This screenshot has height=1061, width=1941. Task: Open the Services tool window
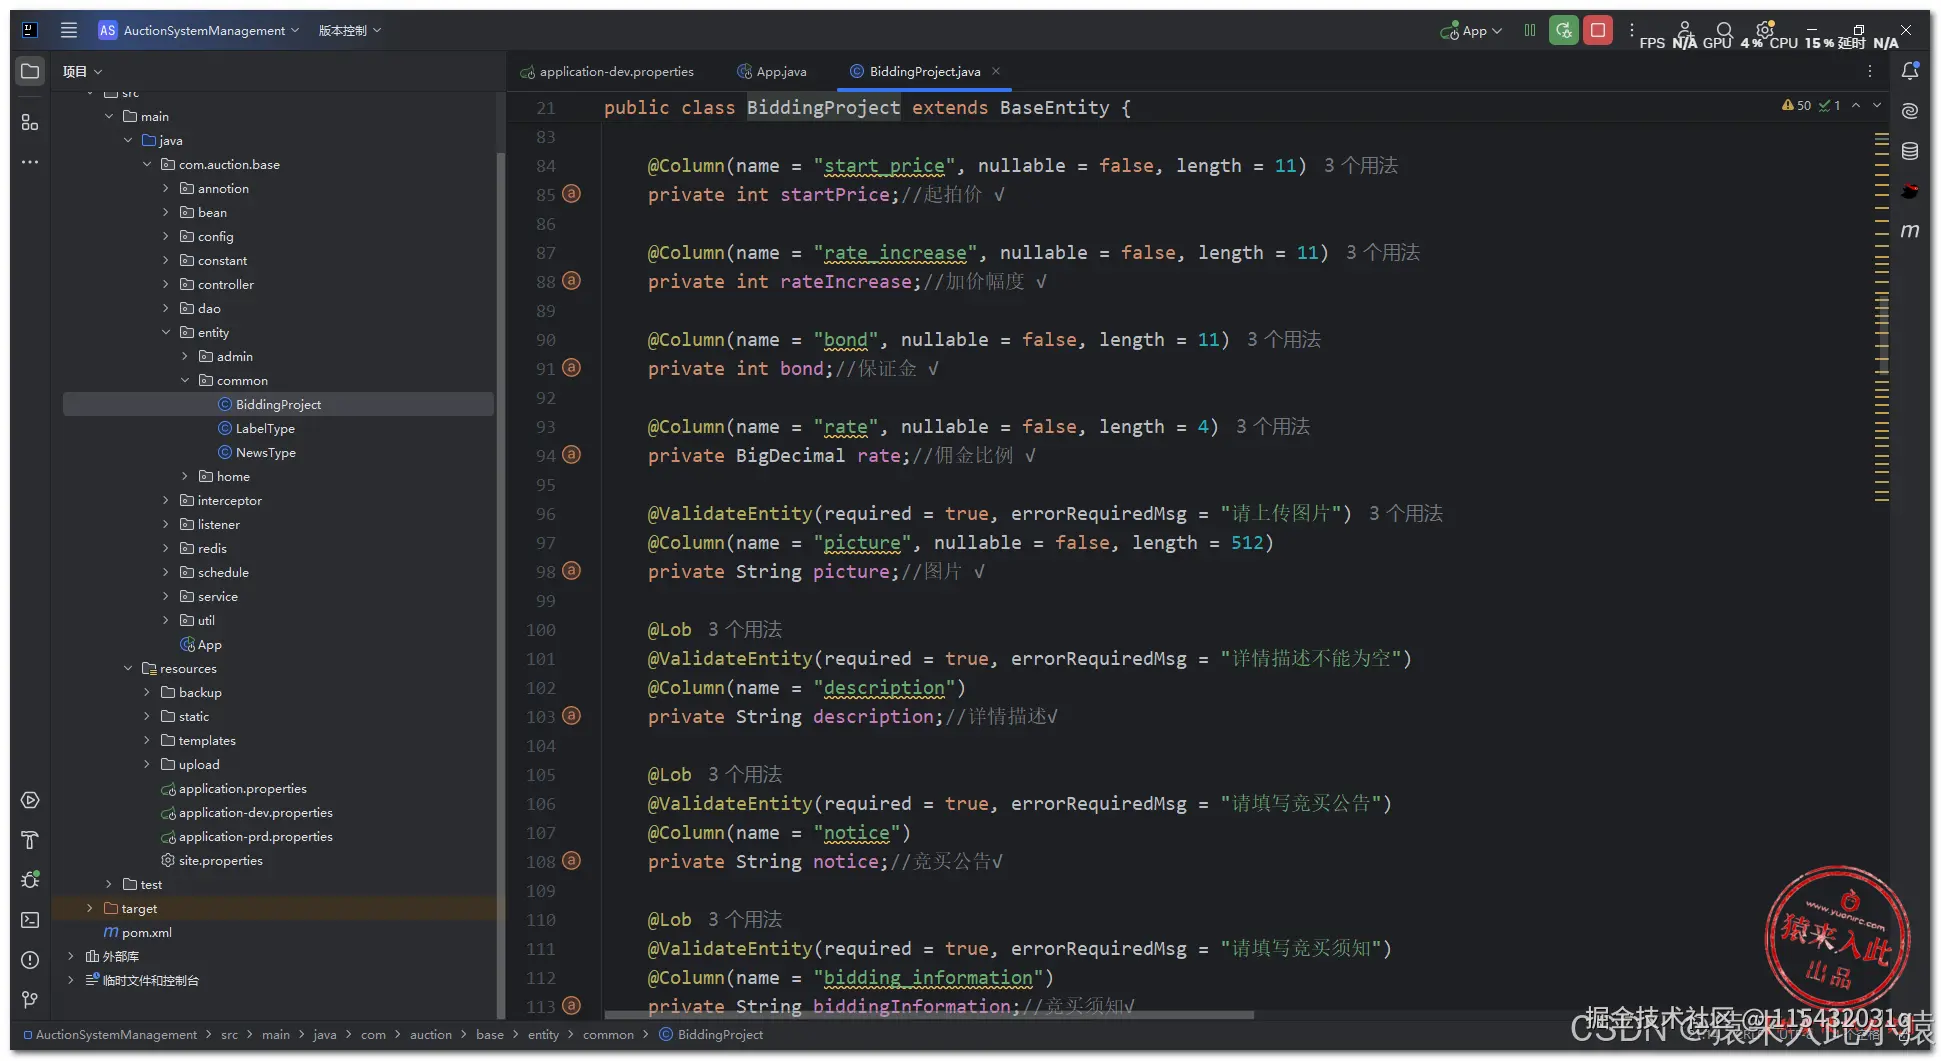coord(30,800)
